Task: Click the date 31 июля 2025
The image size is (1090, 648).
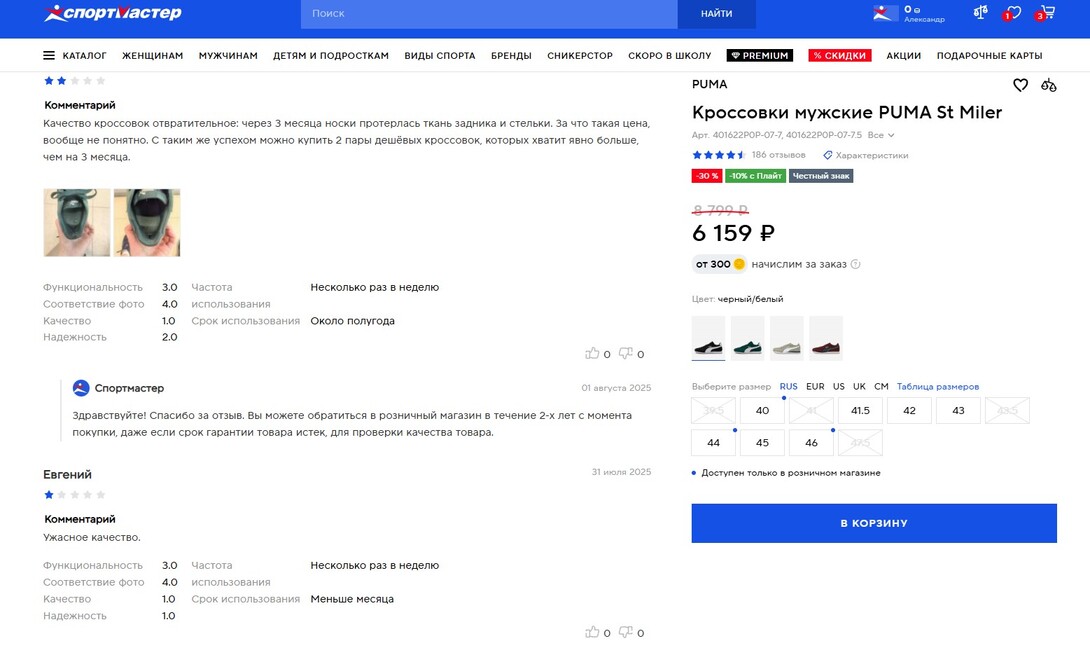Action: (x=621, y=472)
